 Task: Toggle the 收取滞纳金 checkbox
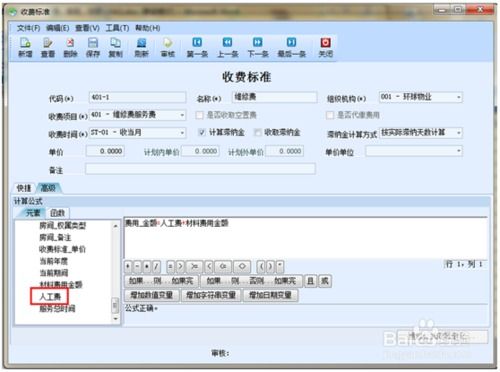tap(257, 133)
